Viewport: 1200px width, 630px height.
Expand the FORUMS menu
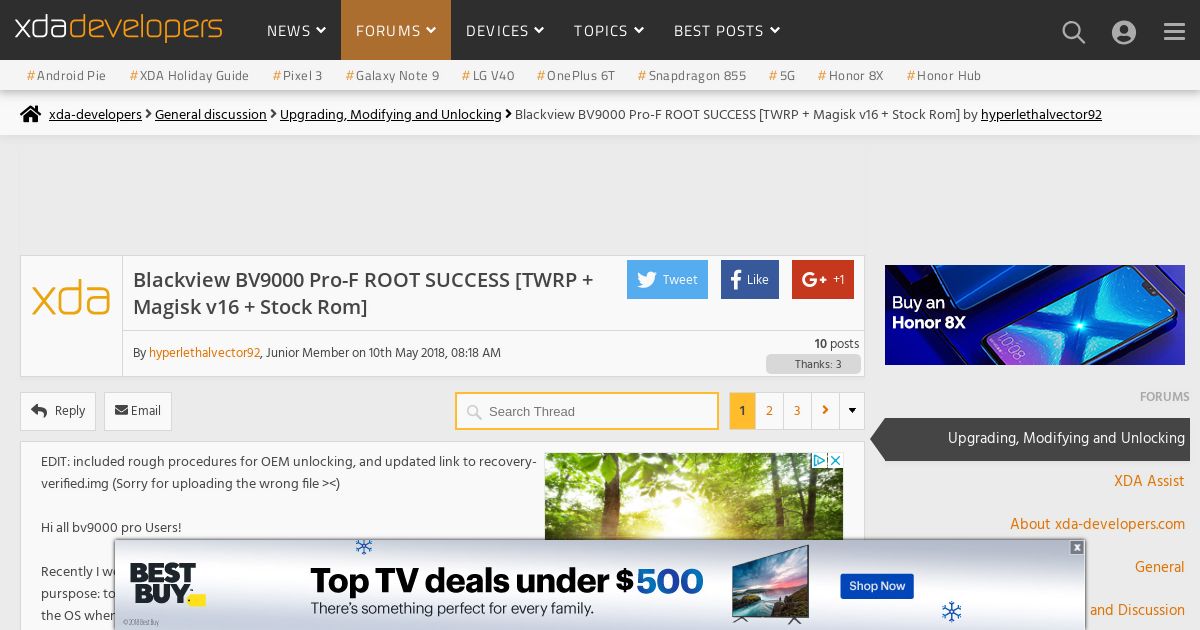coord(396,31)
